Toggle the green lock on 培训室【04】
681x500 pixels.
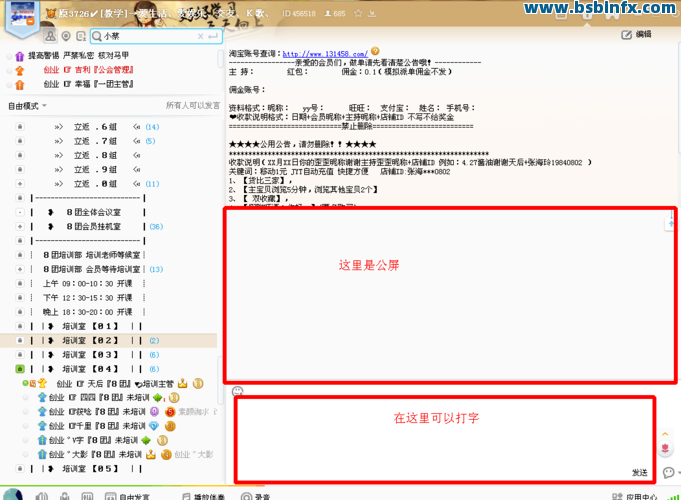point(19,369)
